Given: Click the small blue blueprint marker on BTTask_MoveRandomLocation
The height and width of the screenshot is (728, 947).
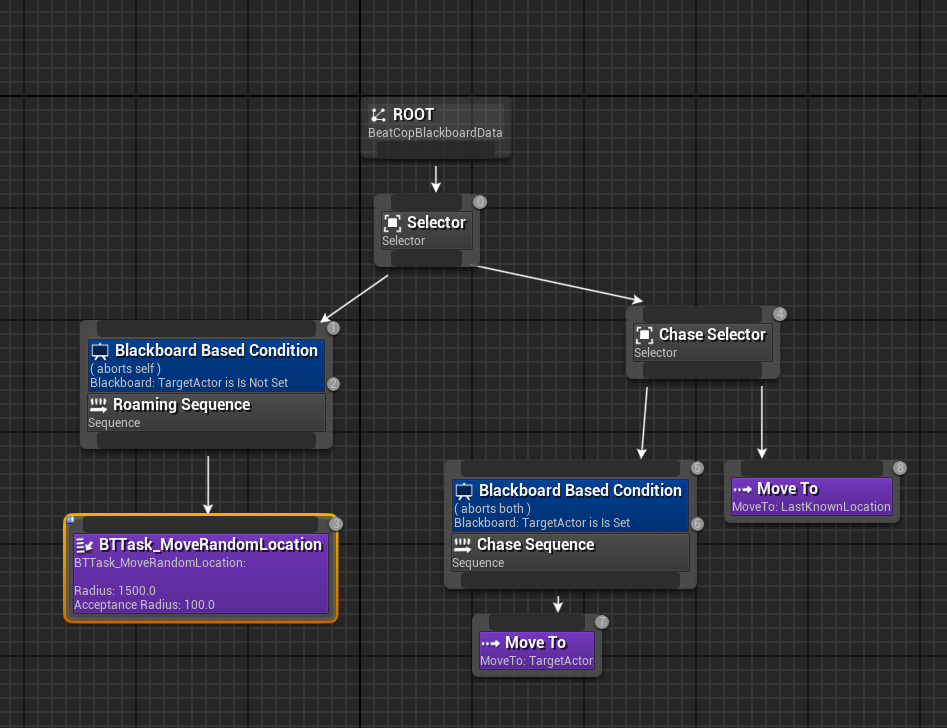Looking at the screenshot, I should point(70,519).
